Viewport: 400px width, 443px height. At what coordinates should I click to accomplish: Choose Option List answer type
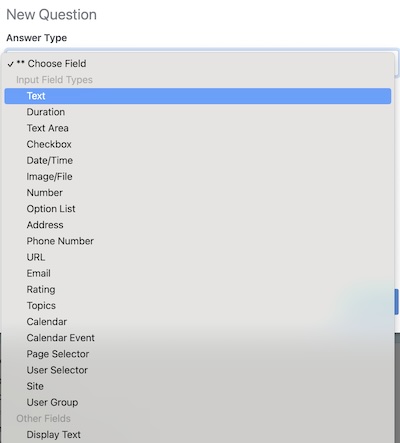coord(198,209)
